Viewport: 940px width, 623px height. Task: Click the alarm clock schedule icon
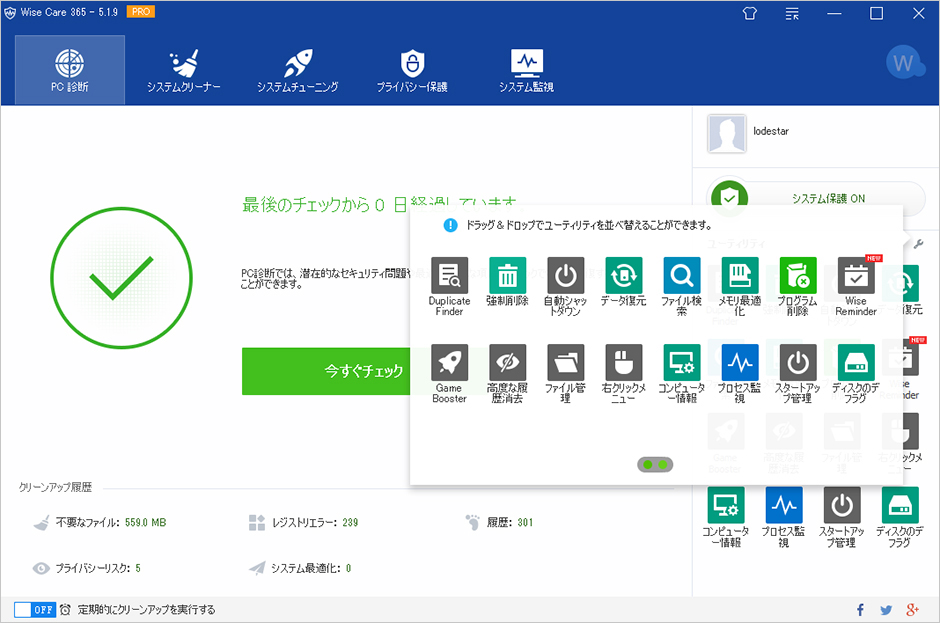(x=65, y=610)
